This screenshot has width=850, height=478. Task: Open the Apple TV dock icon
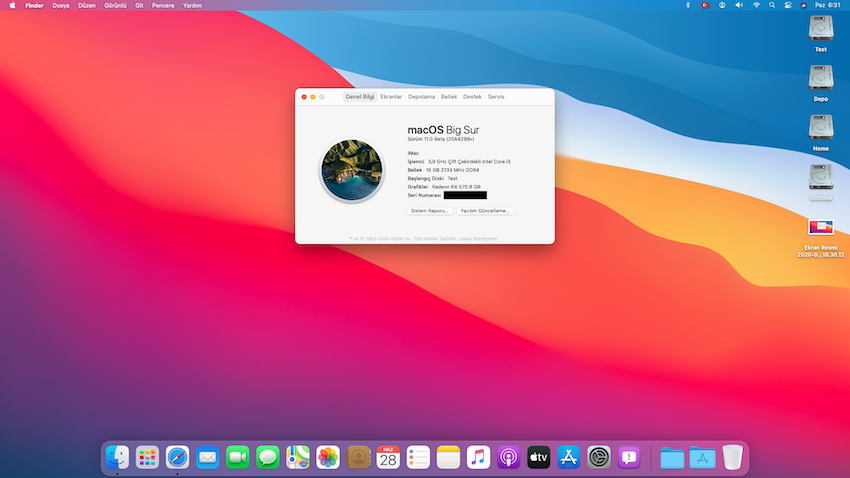pos(539,458)
